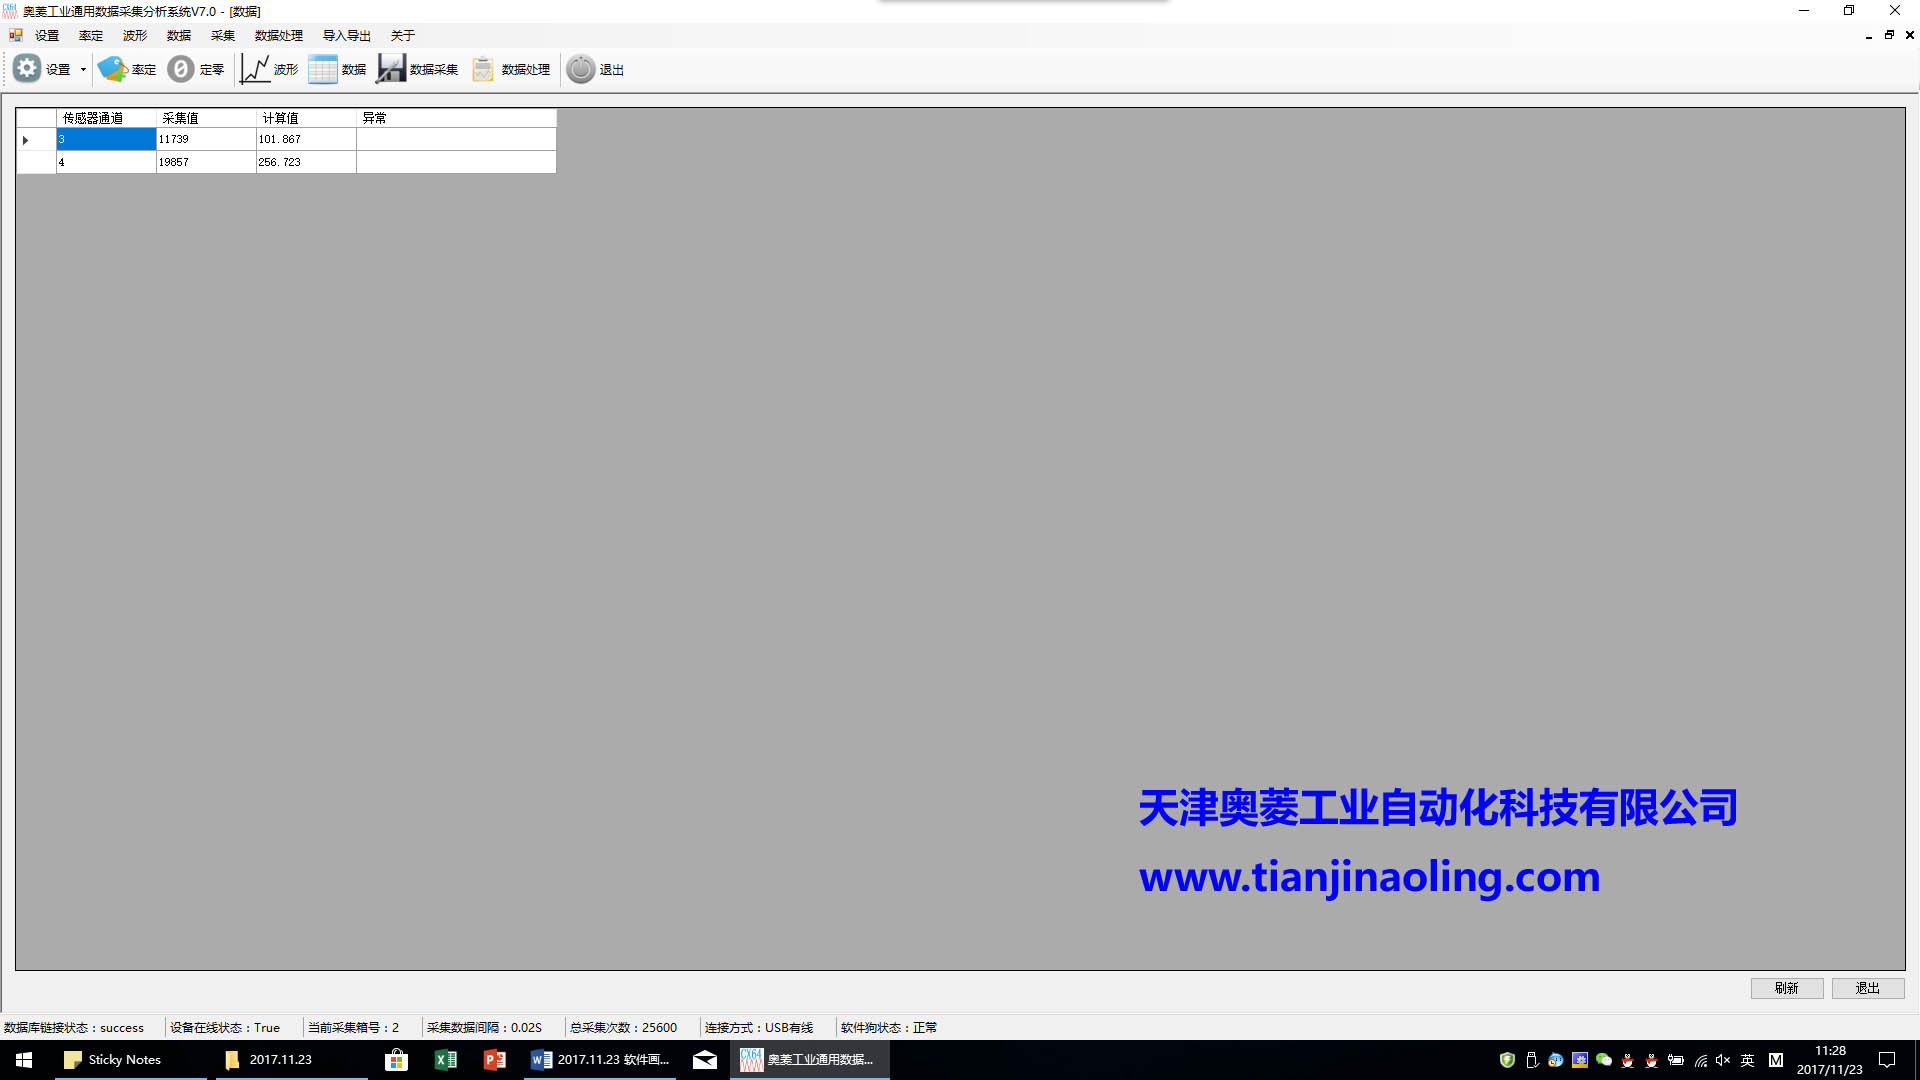Screen dimensions: 1920x1080
Task: Open the 波形 waveform chart icon
Action: 255,69
